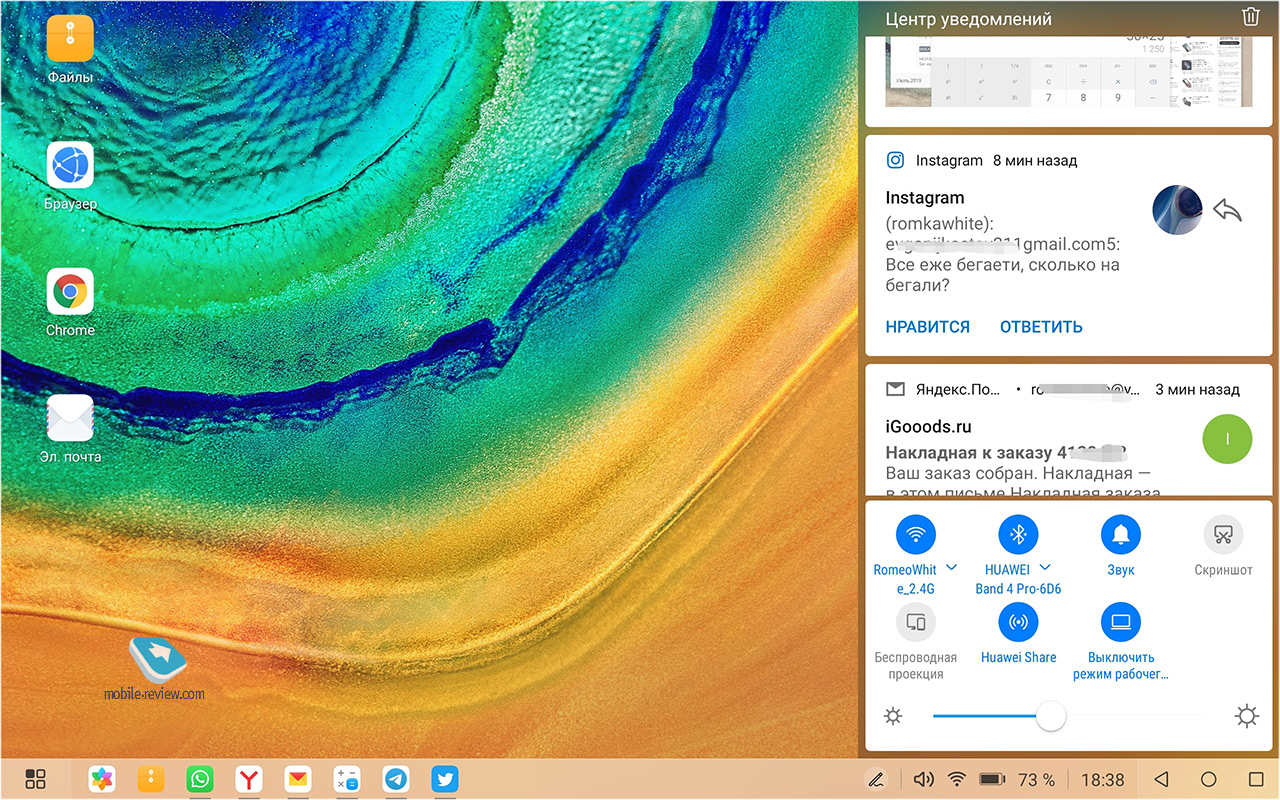
Task: Click the Центр уведомлений header
Action: [968, 18]
